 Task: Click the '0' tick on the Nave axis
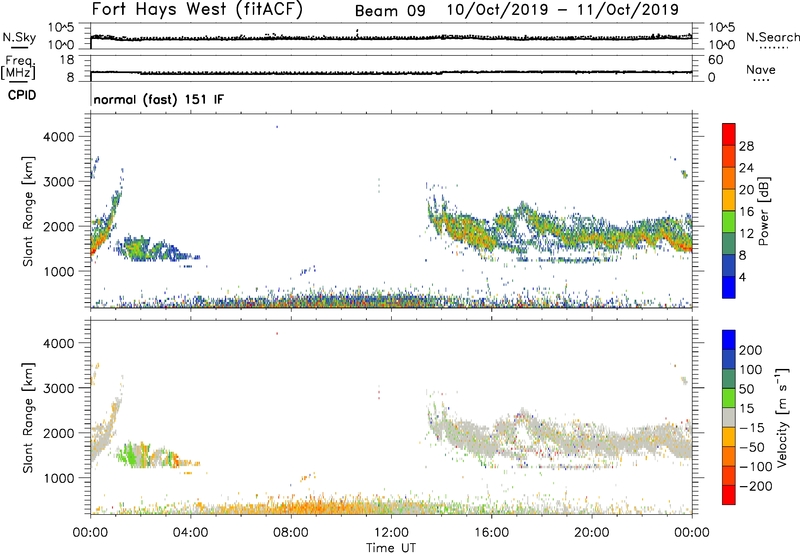pyautogui.click(x=712, y=78)
